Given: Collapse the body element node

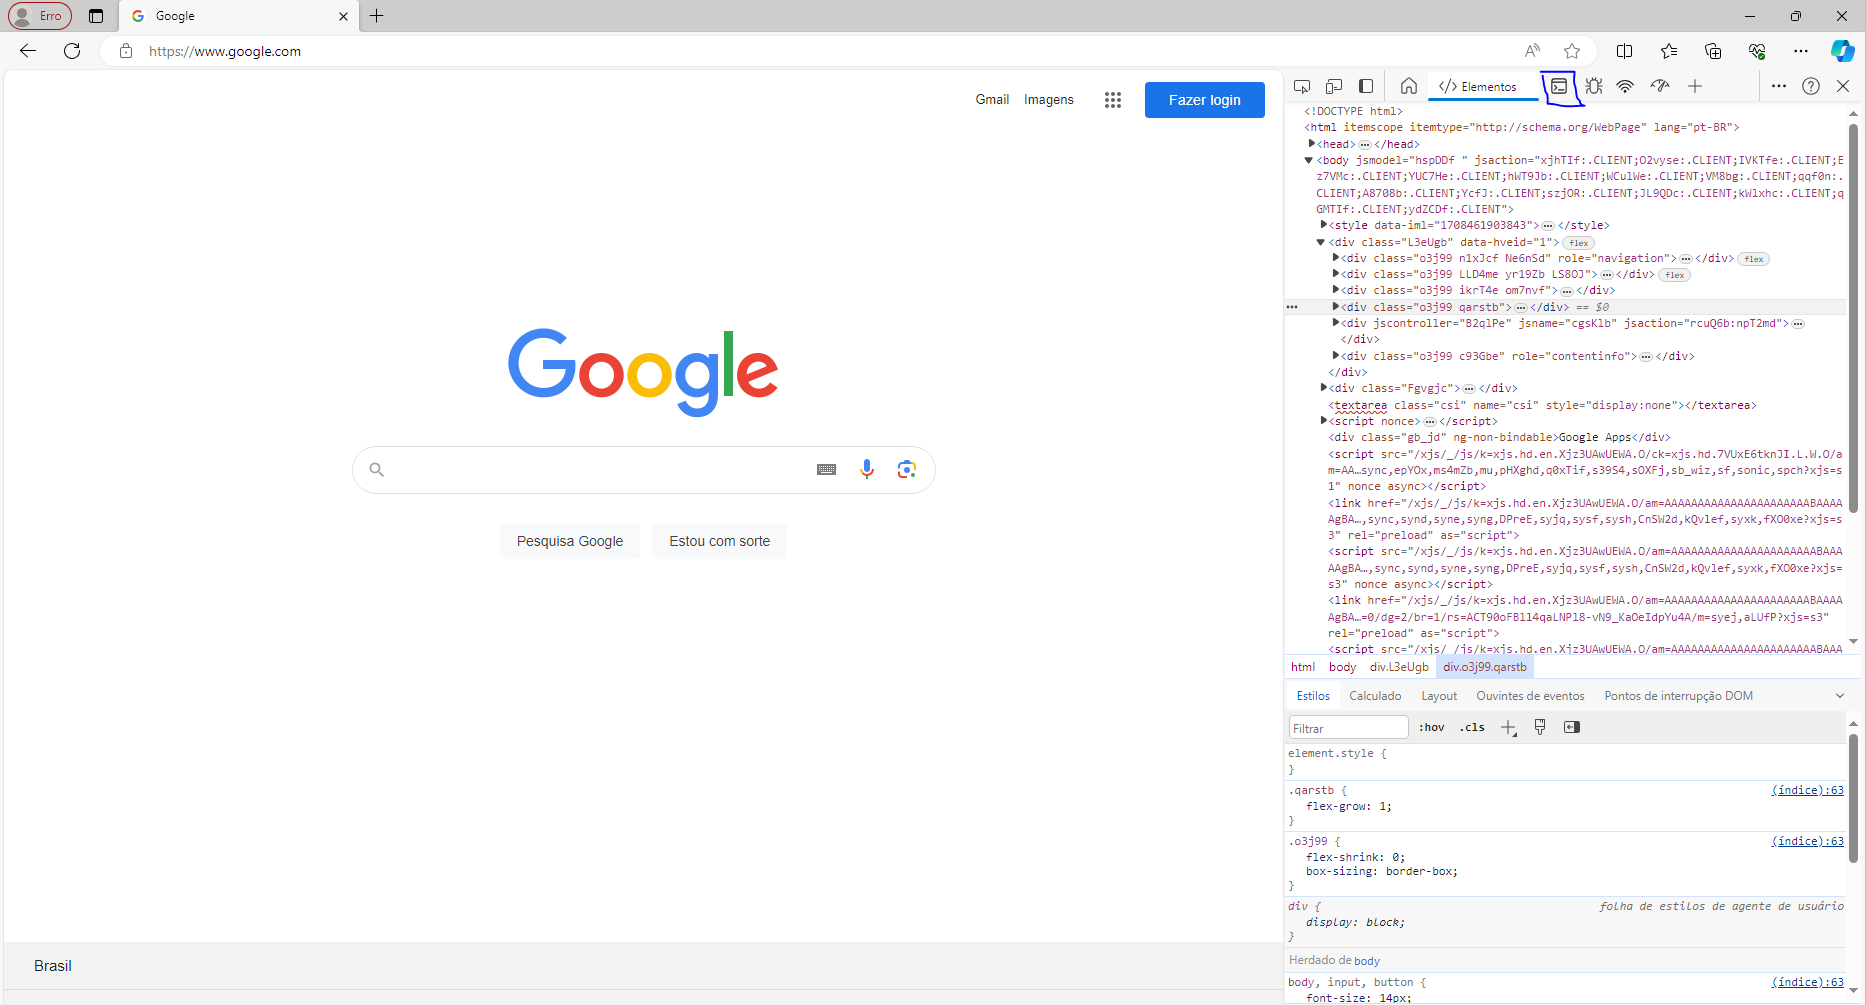Looking at the screenshot, I should pos(1308,160).
